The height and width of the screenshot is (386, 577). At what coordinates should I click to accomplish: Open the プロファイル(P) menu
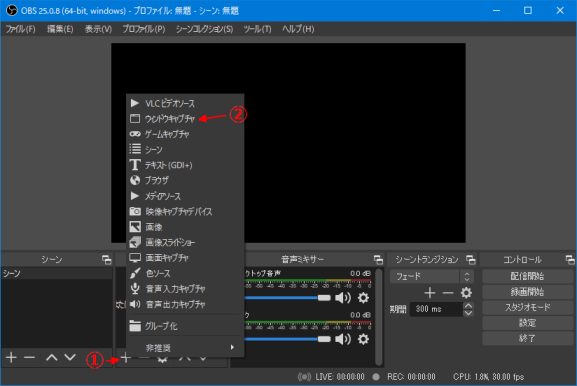tap(144, 29)
